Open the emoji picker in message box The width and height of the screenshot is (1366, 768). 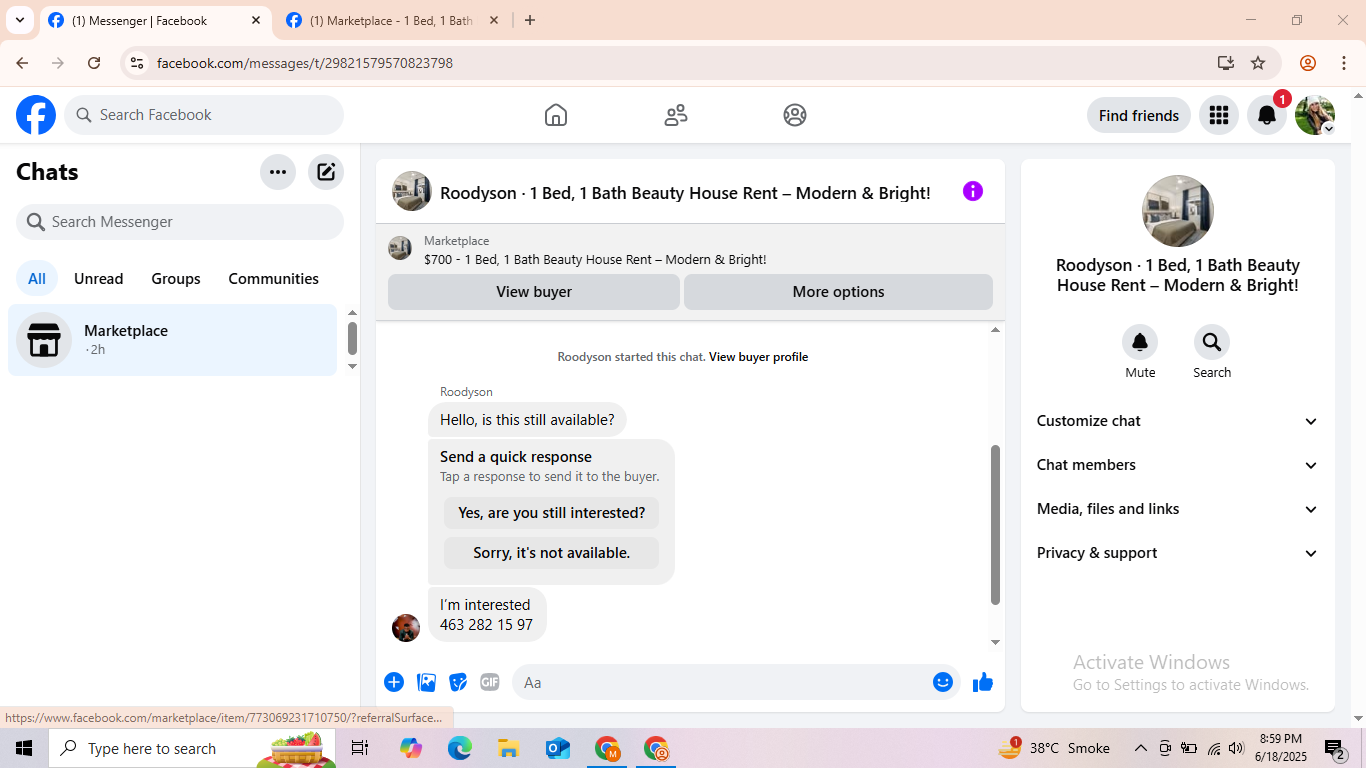click(943, 682)
